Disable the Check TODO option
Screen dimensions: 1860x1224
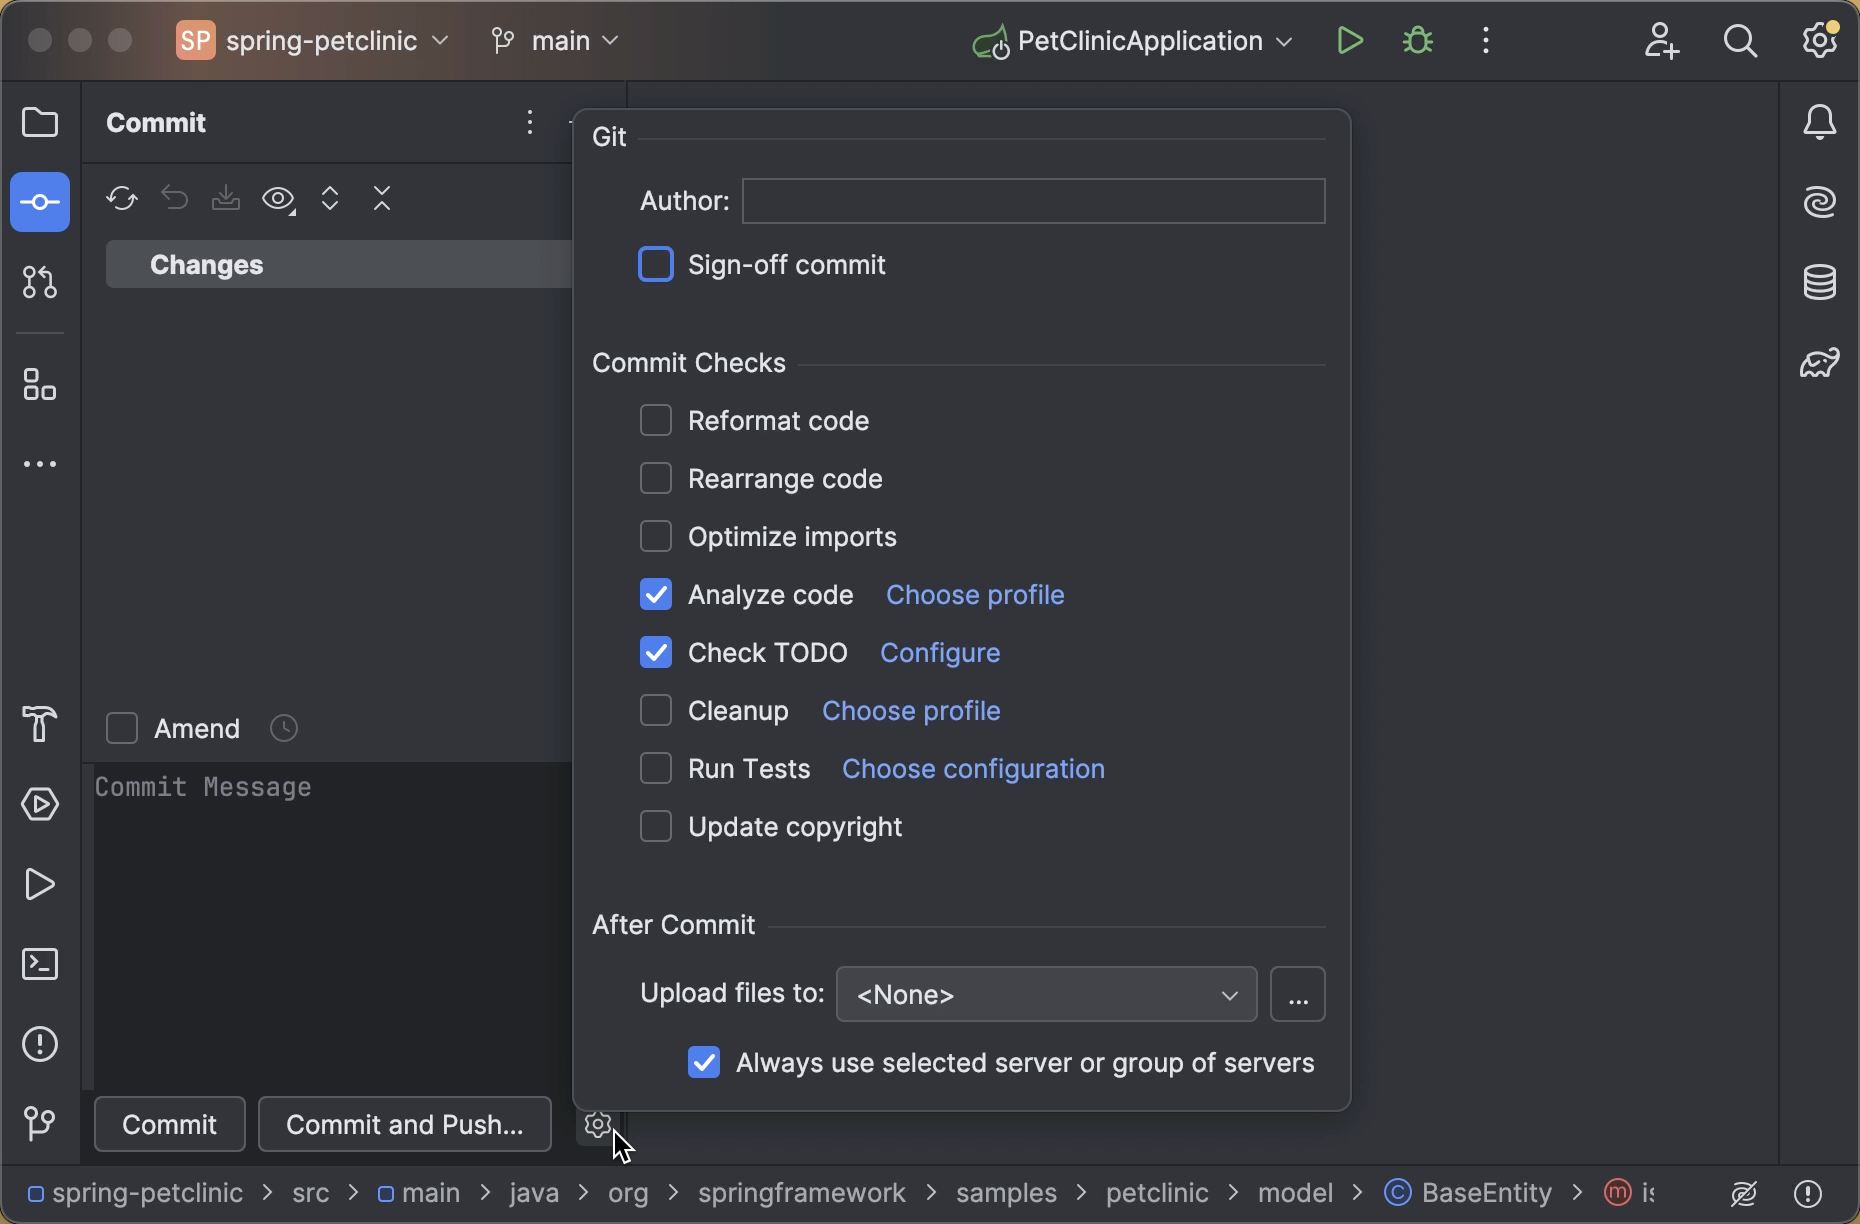(656, 652)
